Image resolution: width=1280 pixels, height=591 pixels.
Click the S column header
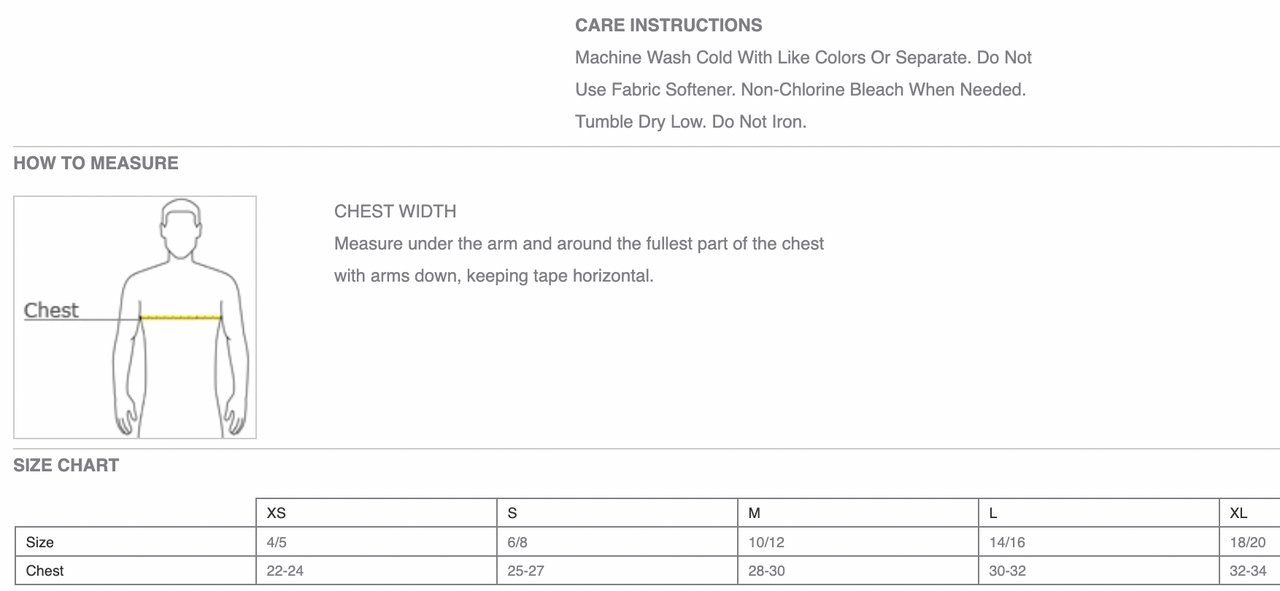[618, 513]
